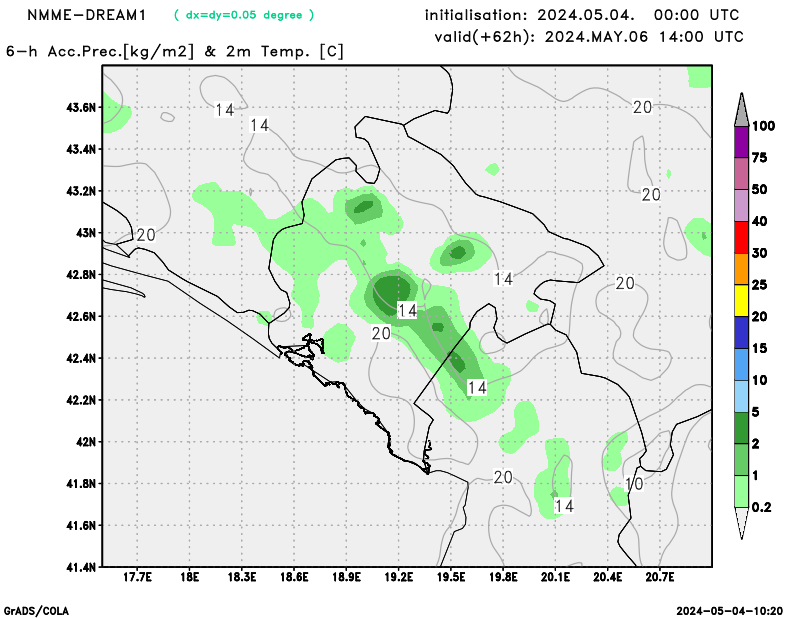
Task: Pick the medium green 1-2 colorbar swatch
Action: click(x=741, y=460)
